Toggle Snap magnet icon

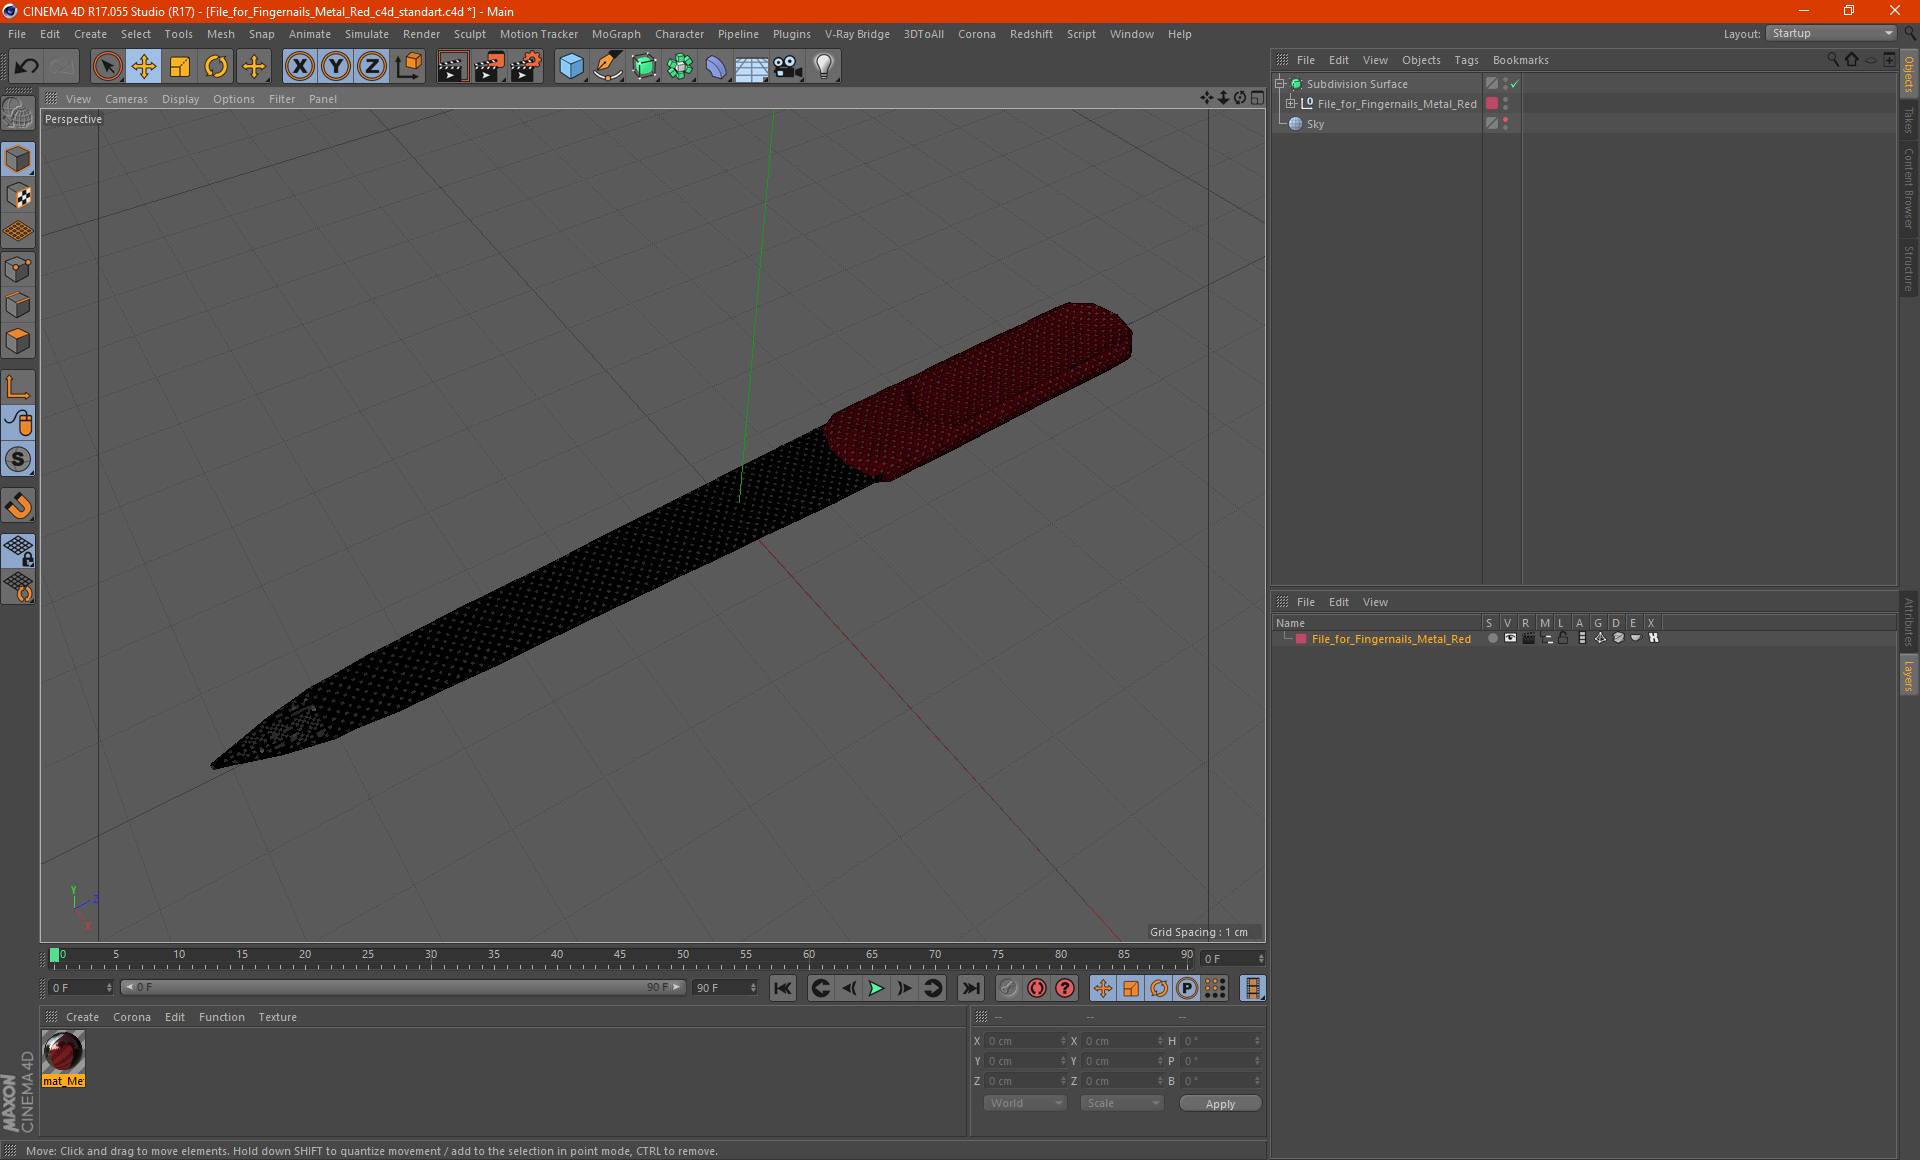tap(18, 506)
